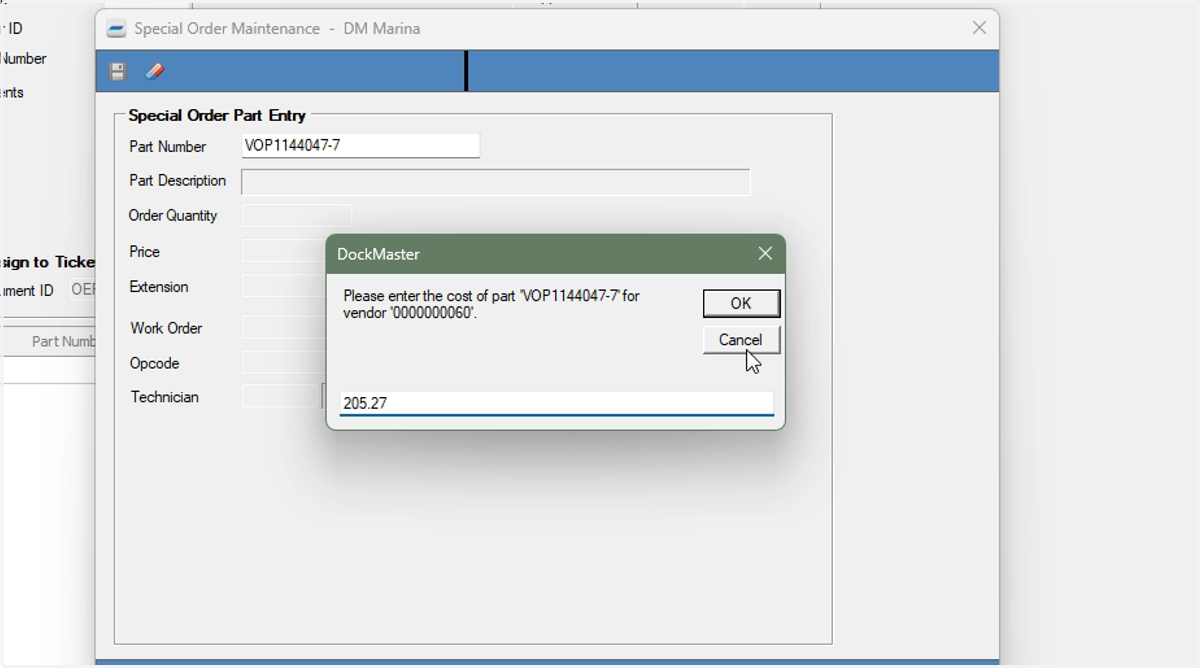Viewport: 1200px width, 668px height.
Task: Click the Technician label
Action: [165, 397]
